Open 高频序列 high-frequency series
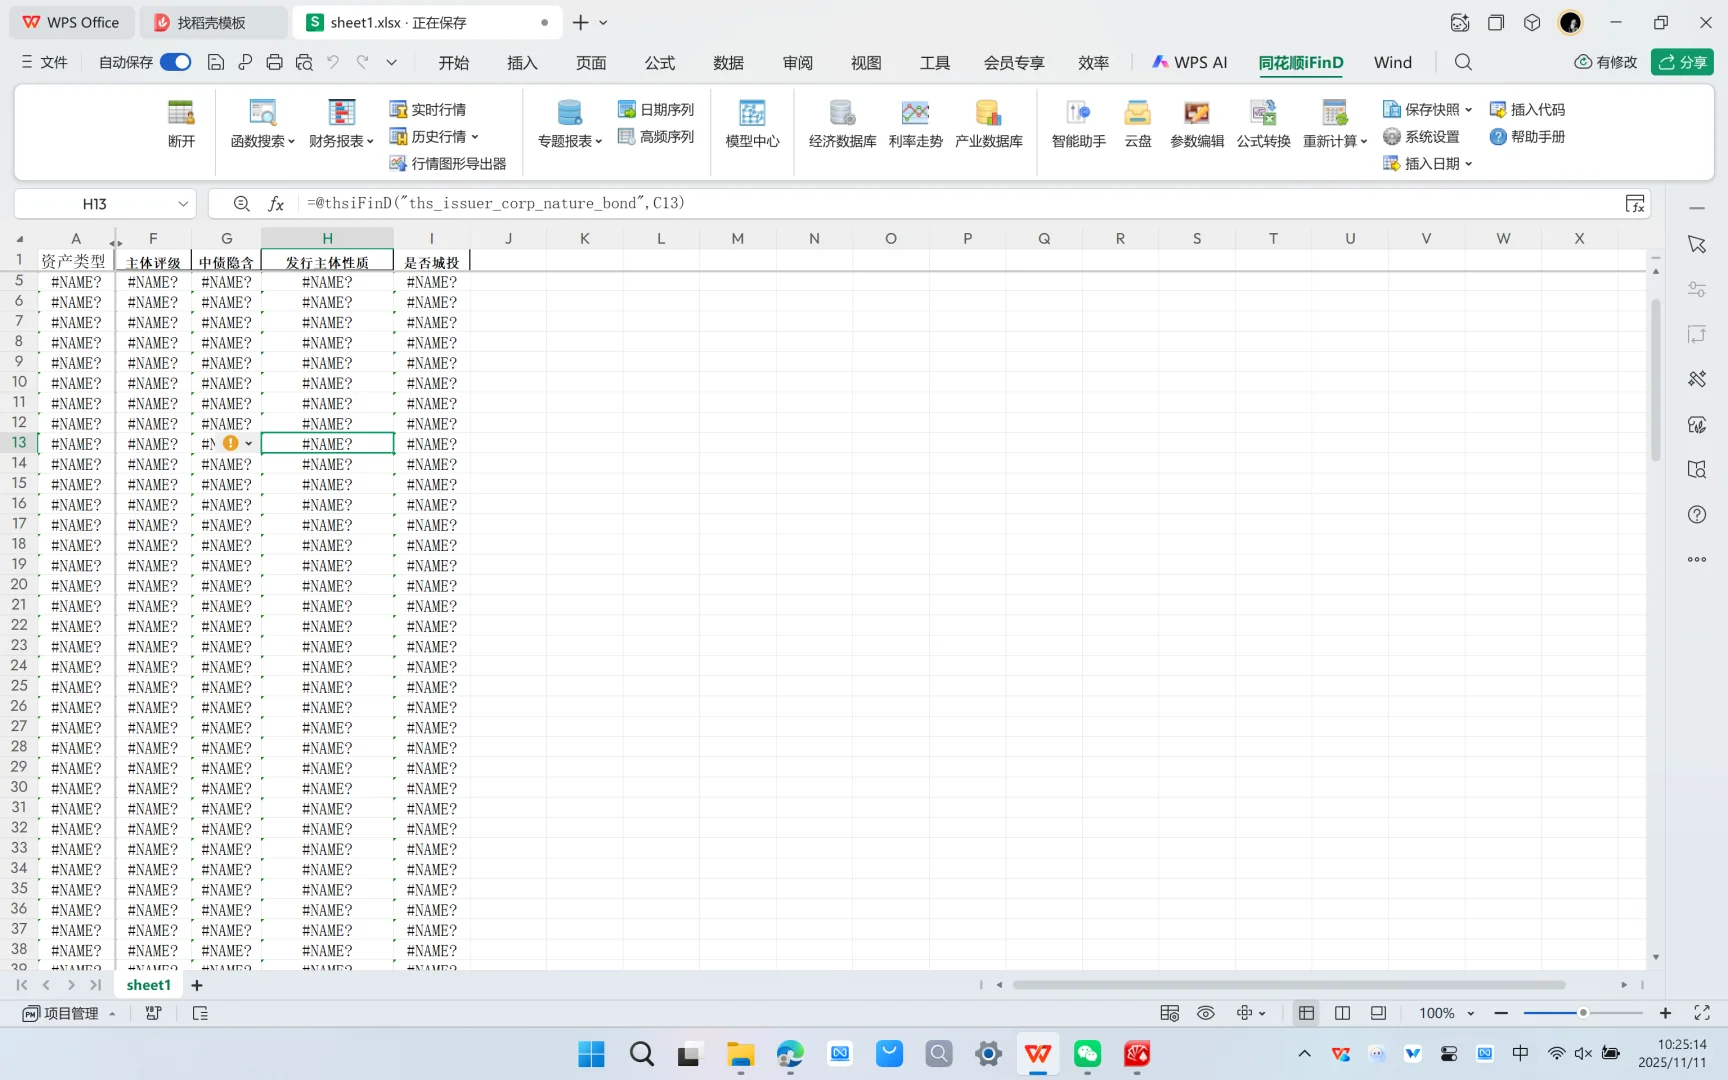The height and width of the screenshot is (1080, 1728). coord(656,136)
